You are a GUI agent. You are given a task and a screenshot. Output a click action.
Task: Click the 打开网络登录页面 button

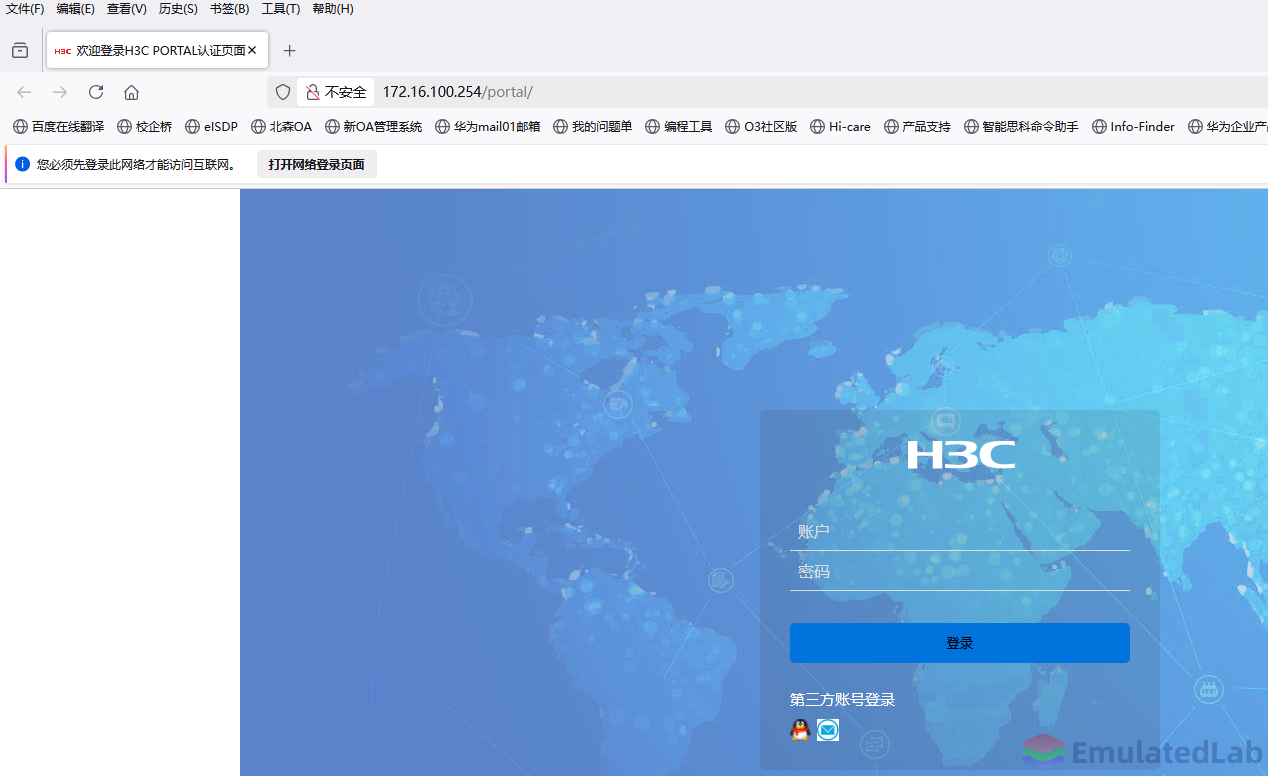pyautogui.click(x=316, y=164)
